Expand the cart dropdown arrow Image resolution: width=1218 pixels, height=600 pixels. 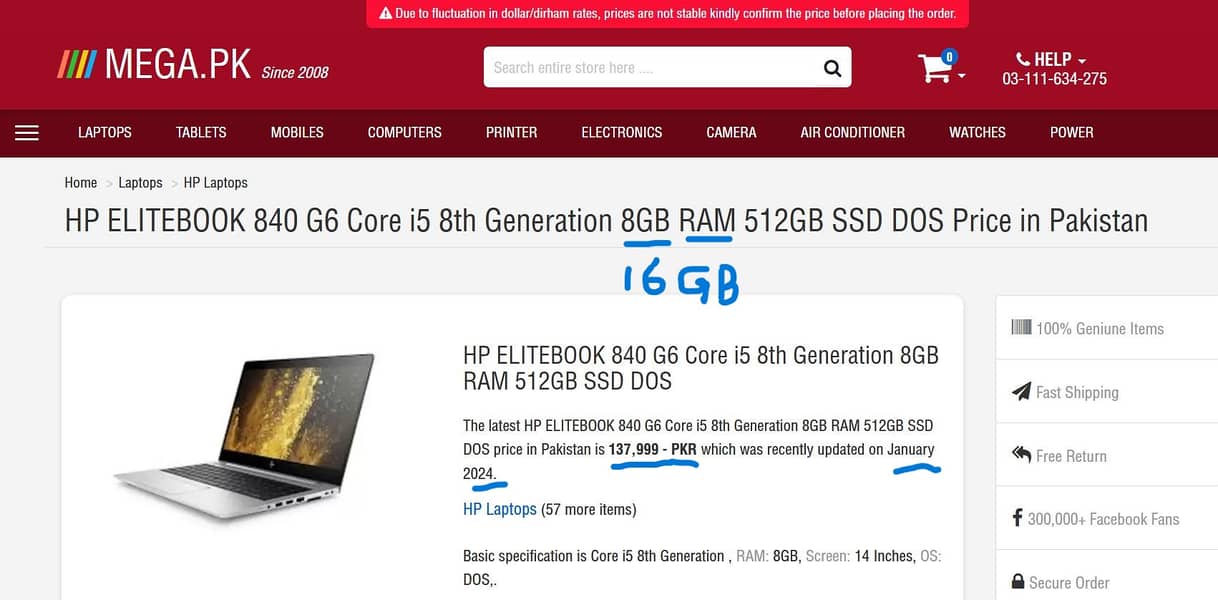point(962,76)
